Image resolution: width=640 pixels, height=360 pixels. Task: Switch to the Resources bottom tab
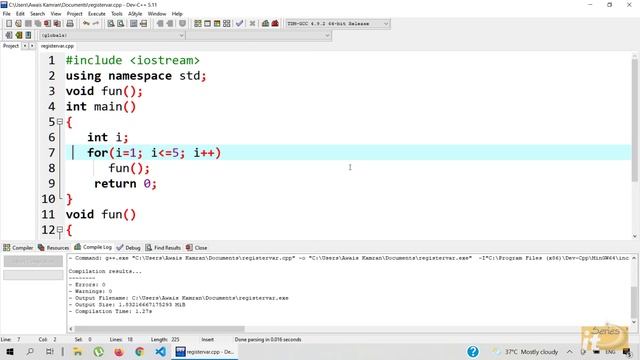coord(53,248)
